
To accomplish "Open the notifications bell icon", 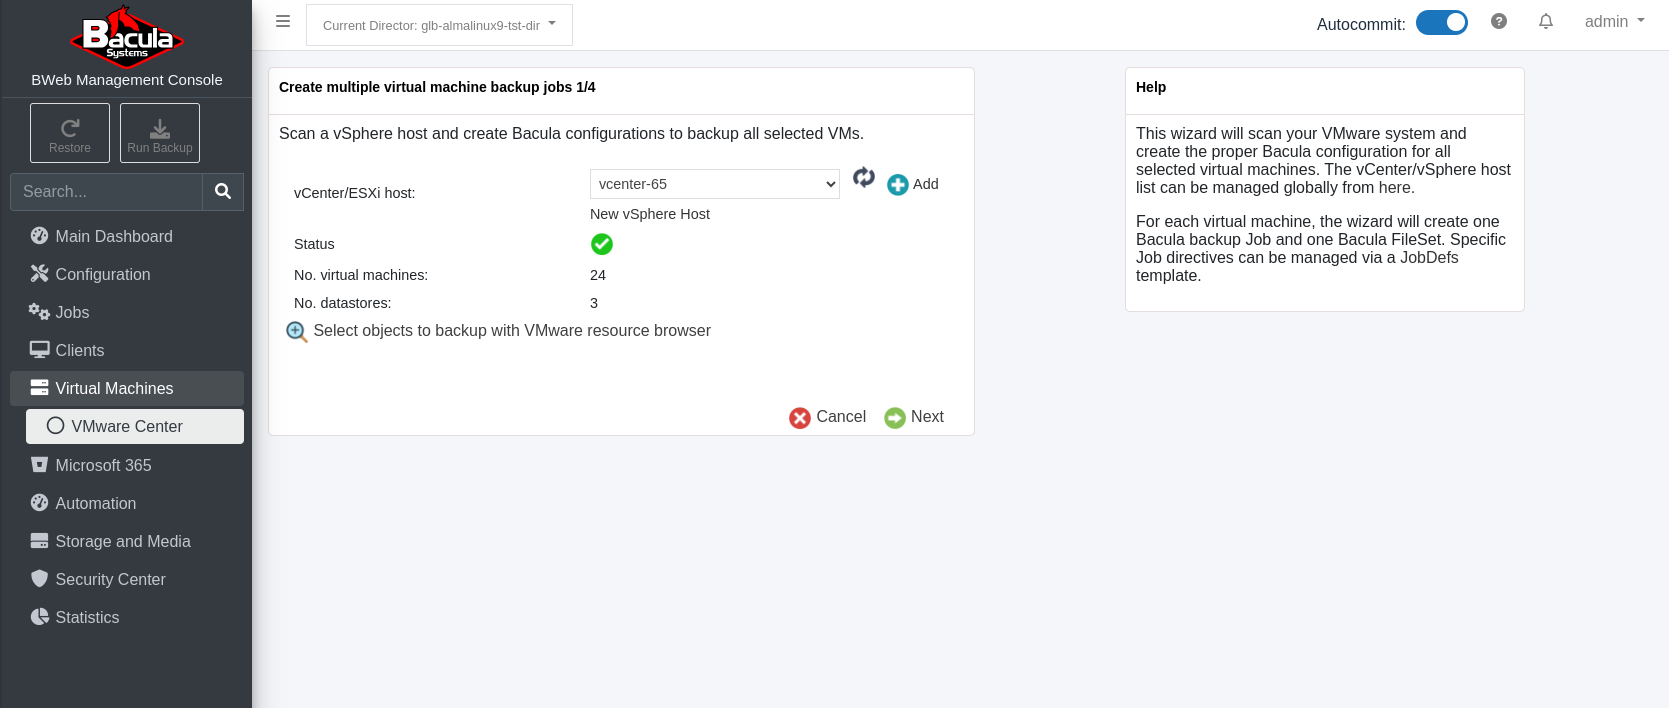I will (1546, 21).
